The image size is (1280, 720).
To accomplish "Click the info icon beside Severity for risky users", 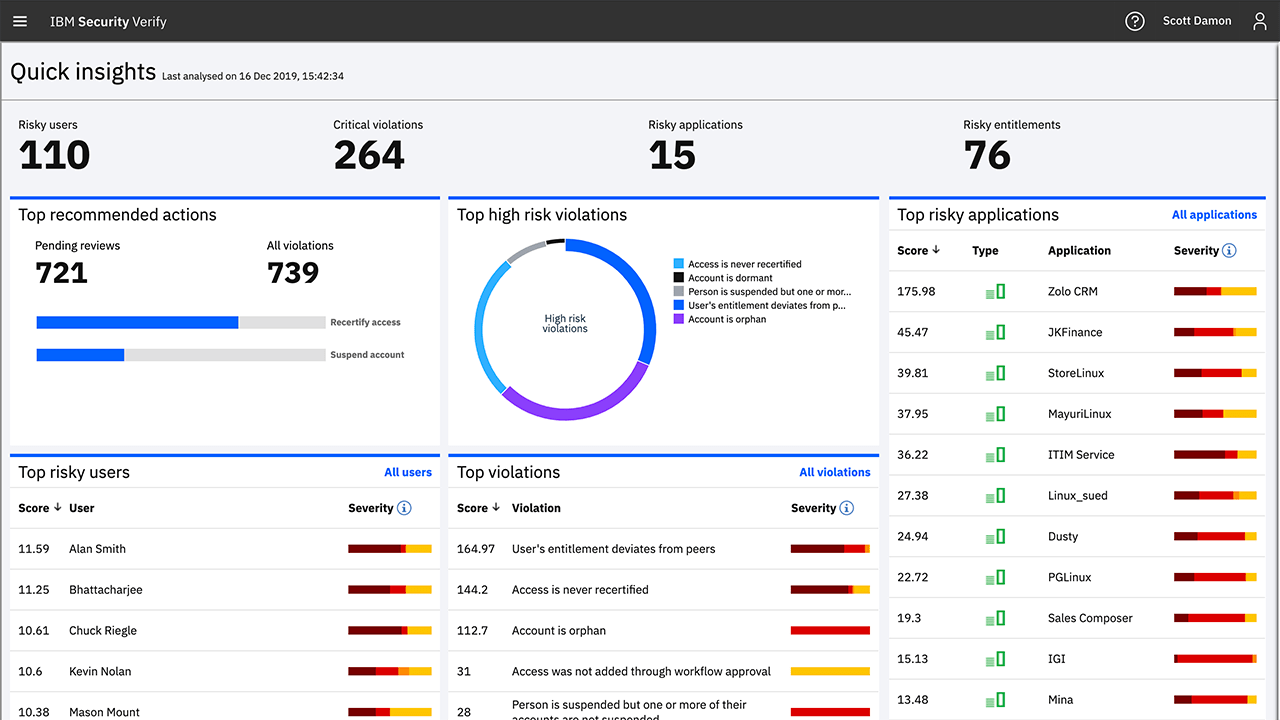I will point(406,507).
